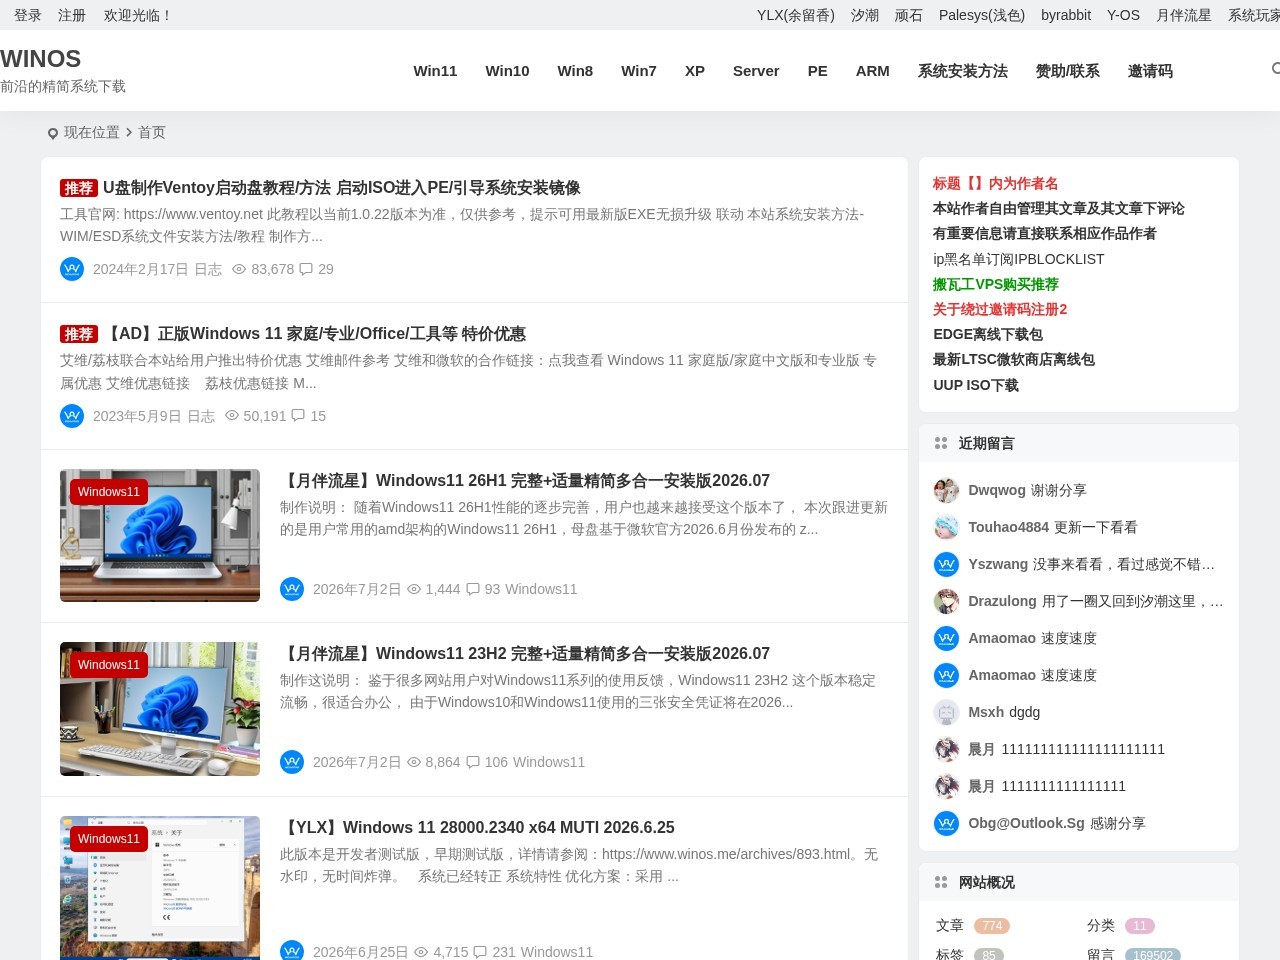1280x960 pixels.
Task: Select 系统安装方法 in the top navigation
Action: 963,71
